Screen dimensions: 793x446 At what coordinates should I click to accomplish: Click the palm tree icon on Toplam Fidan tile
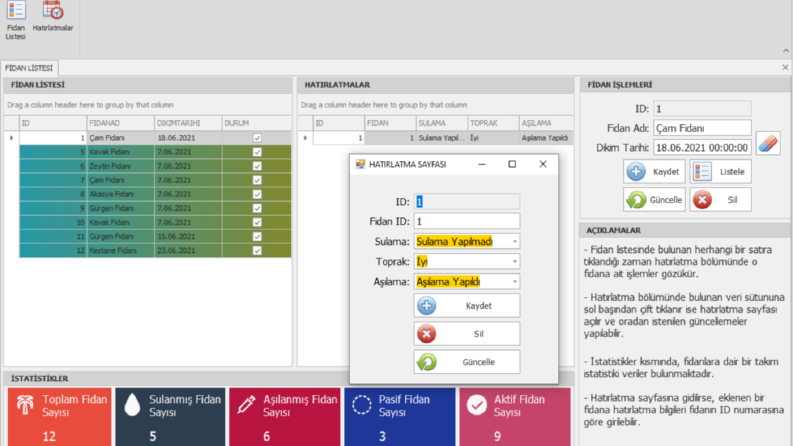[x=25, y=405]
